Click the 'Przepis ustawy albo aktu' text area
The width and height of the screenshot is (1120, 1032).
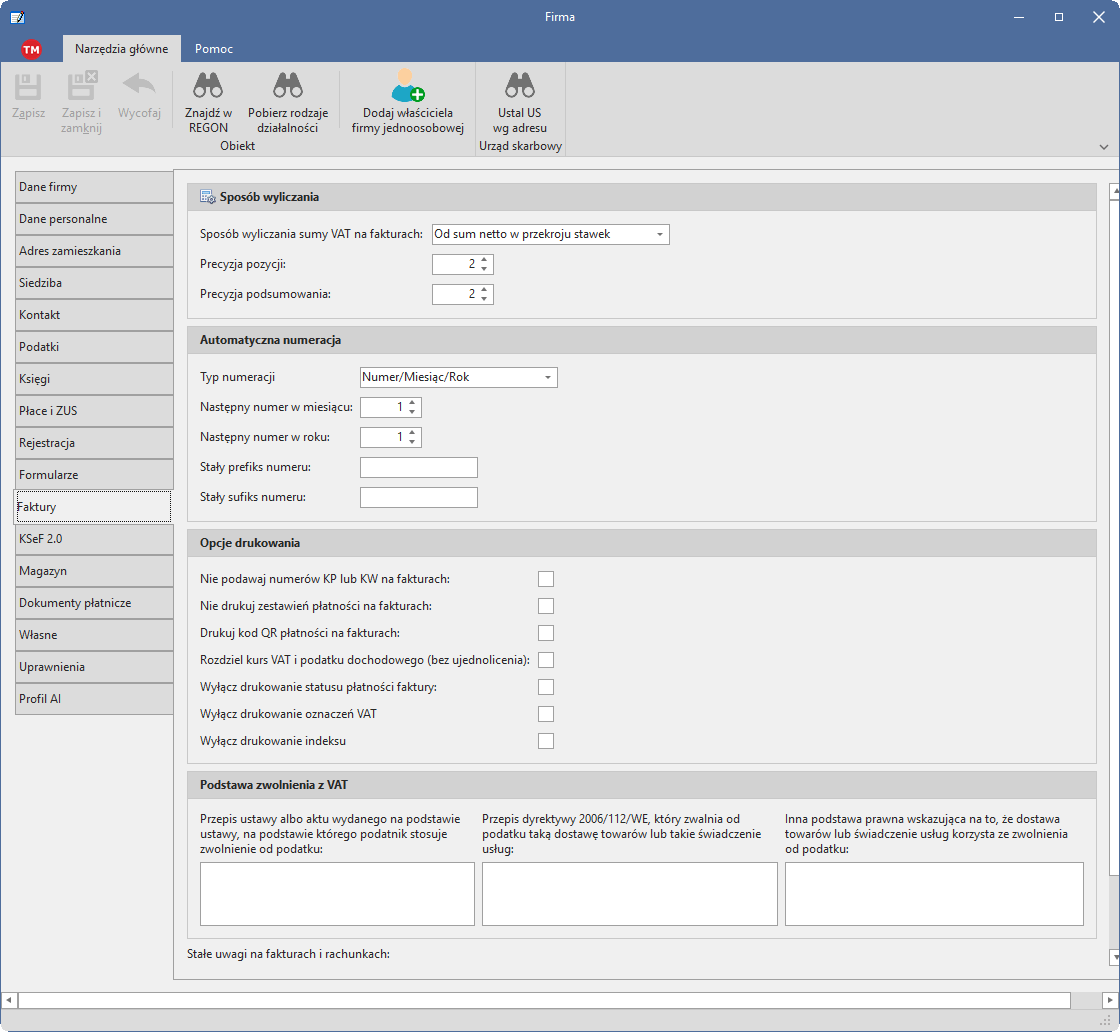[x=337, y=894]
